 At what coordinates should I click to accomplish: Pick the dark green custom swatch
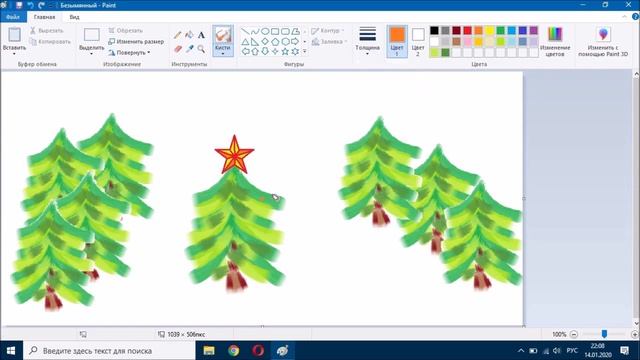[445, 52]
